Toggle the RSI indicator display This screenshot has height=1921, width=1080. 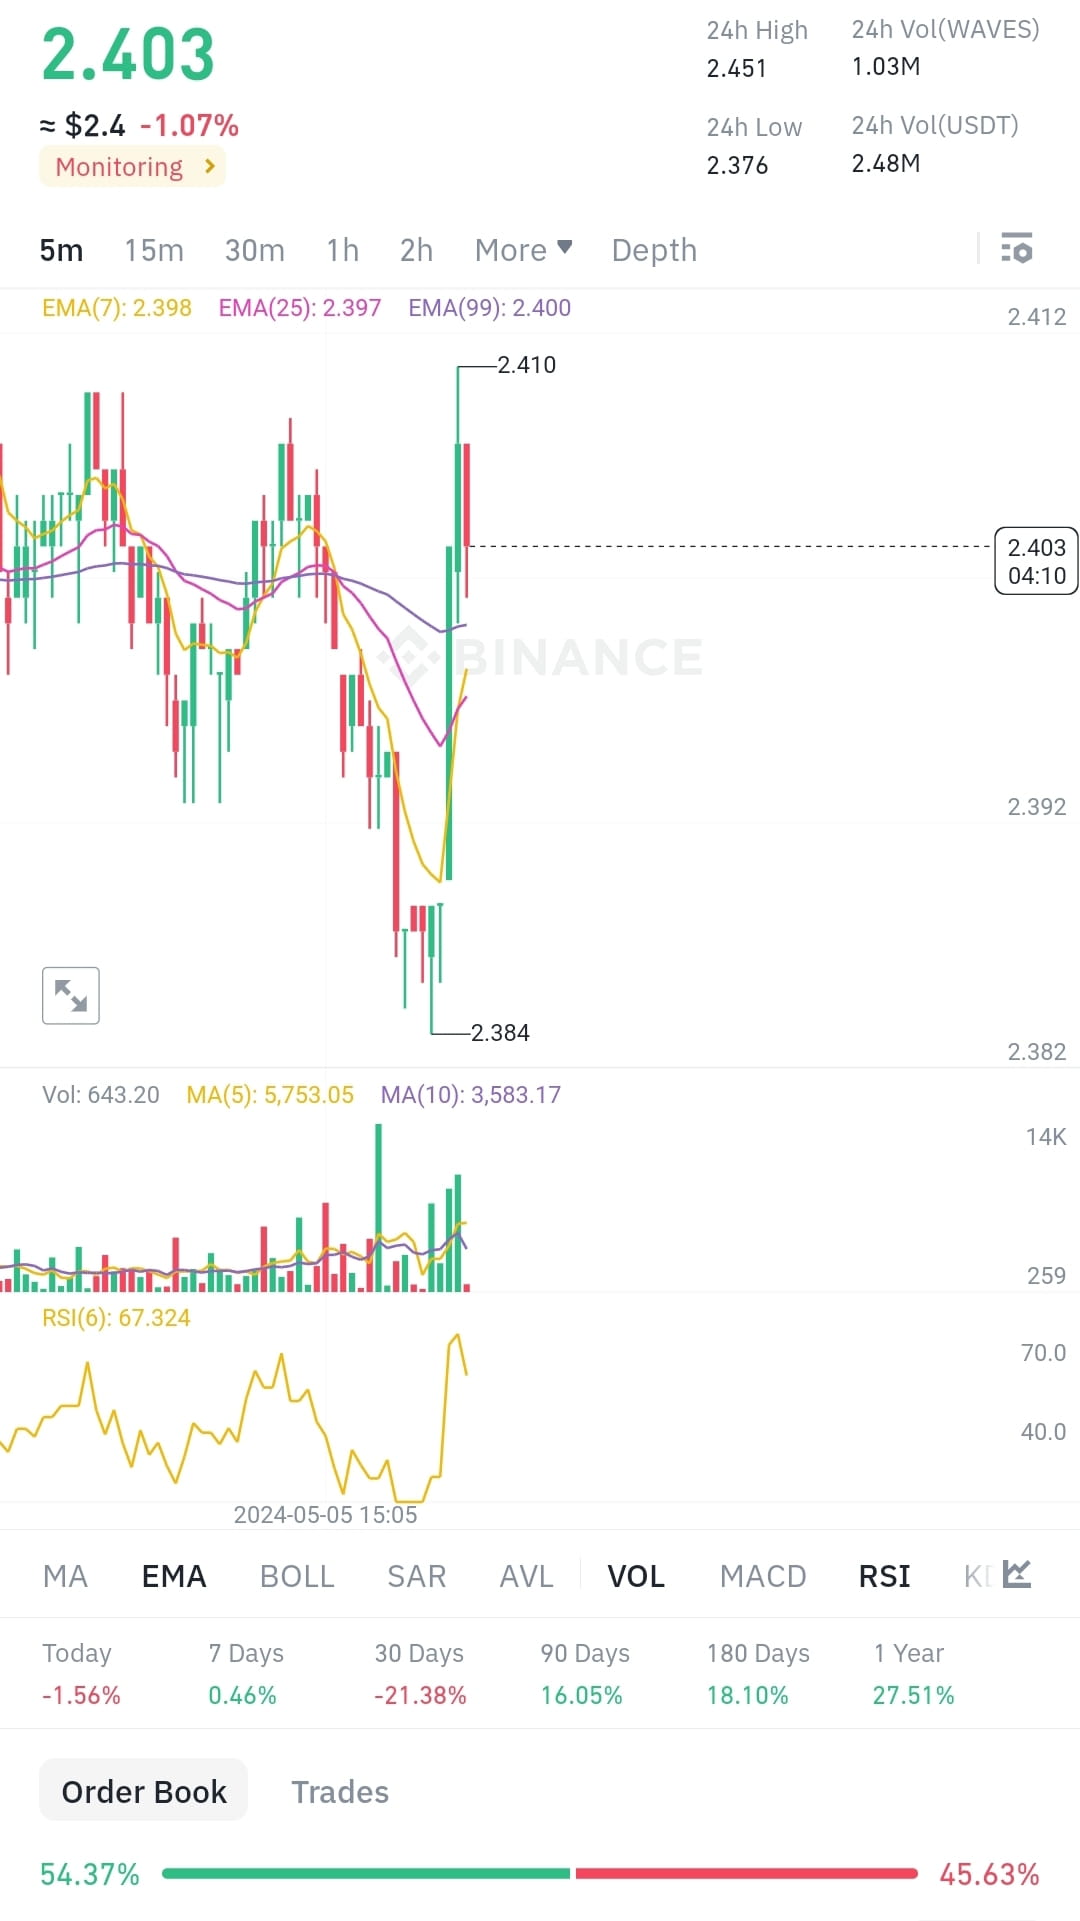coord(884,1576)
